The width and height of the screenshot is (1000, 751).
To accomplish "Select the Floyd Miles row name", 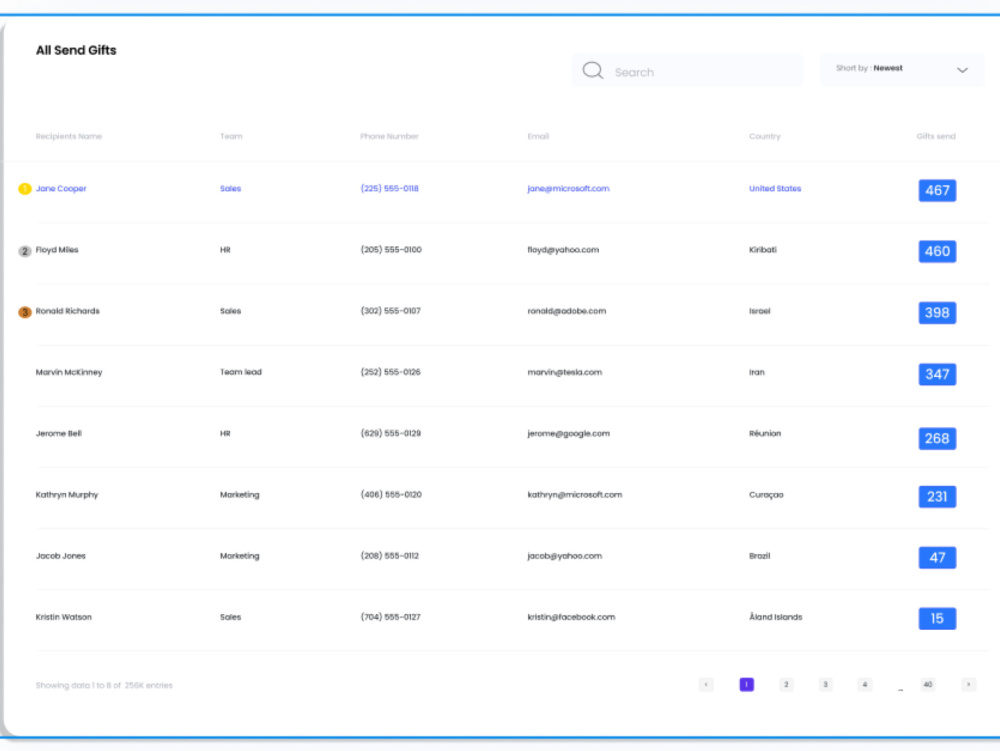I will (57, 250).
